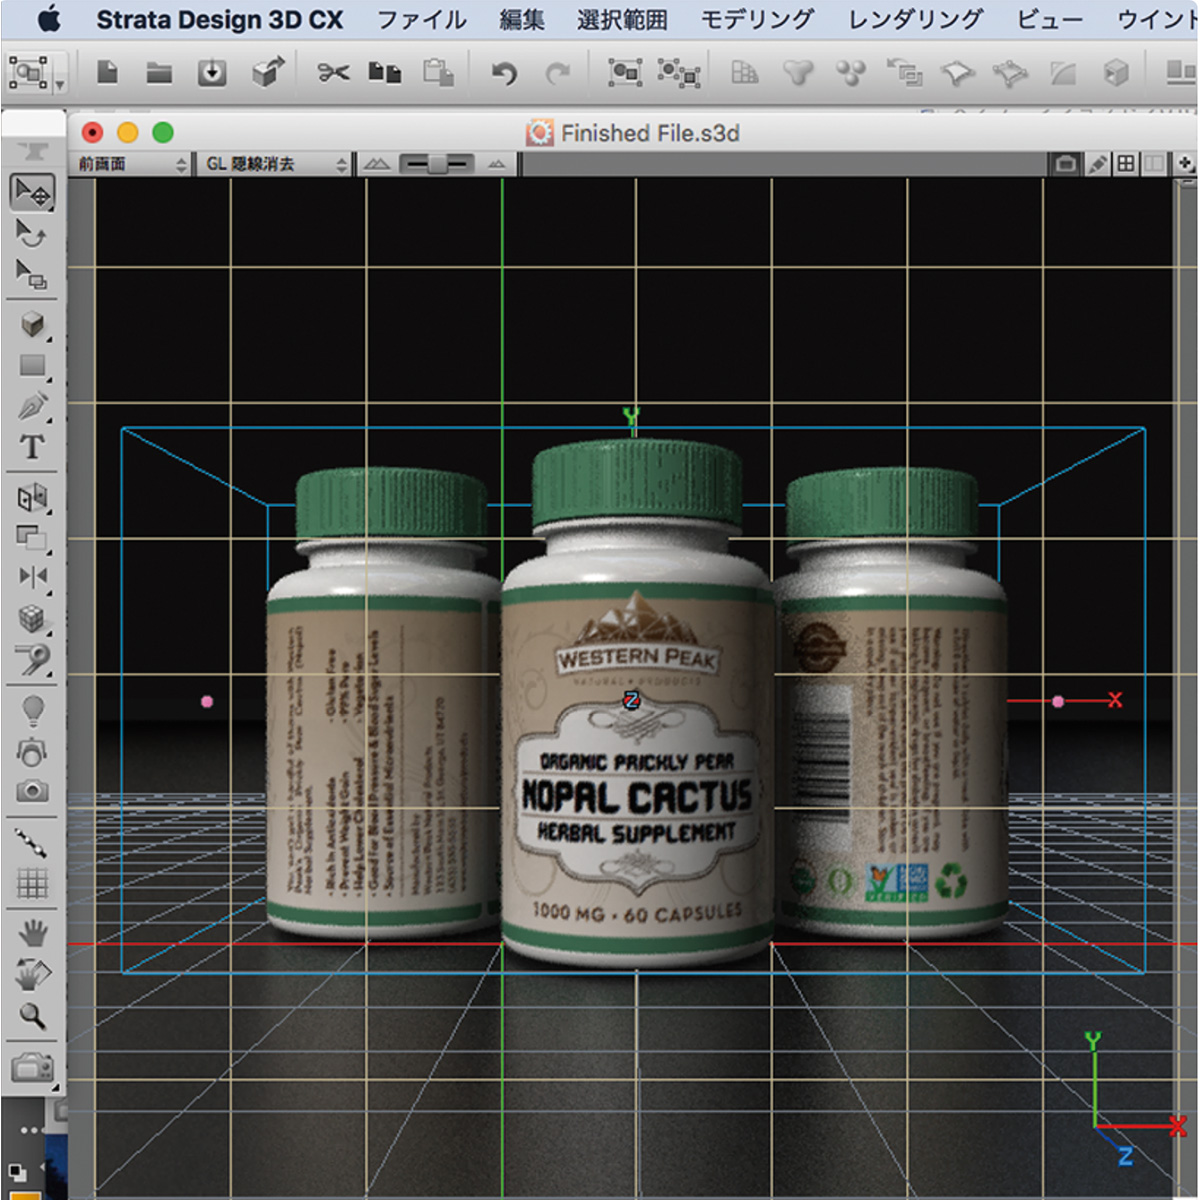Viewport: 1200px width, 1200px height.
Task: Select the Spotlight tool
Action: point(32,752)
